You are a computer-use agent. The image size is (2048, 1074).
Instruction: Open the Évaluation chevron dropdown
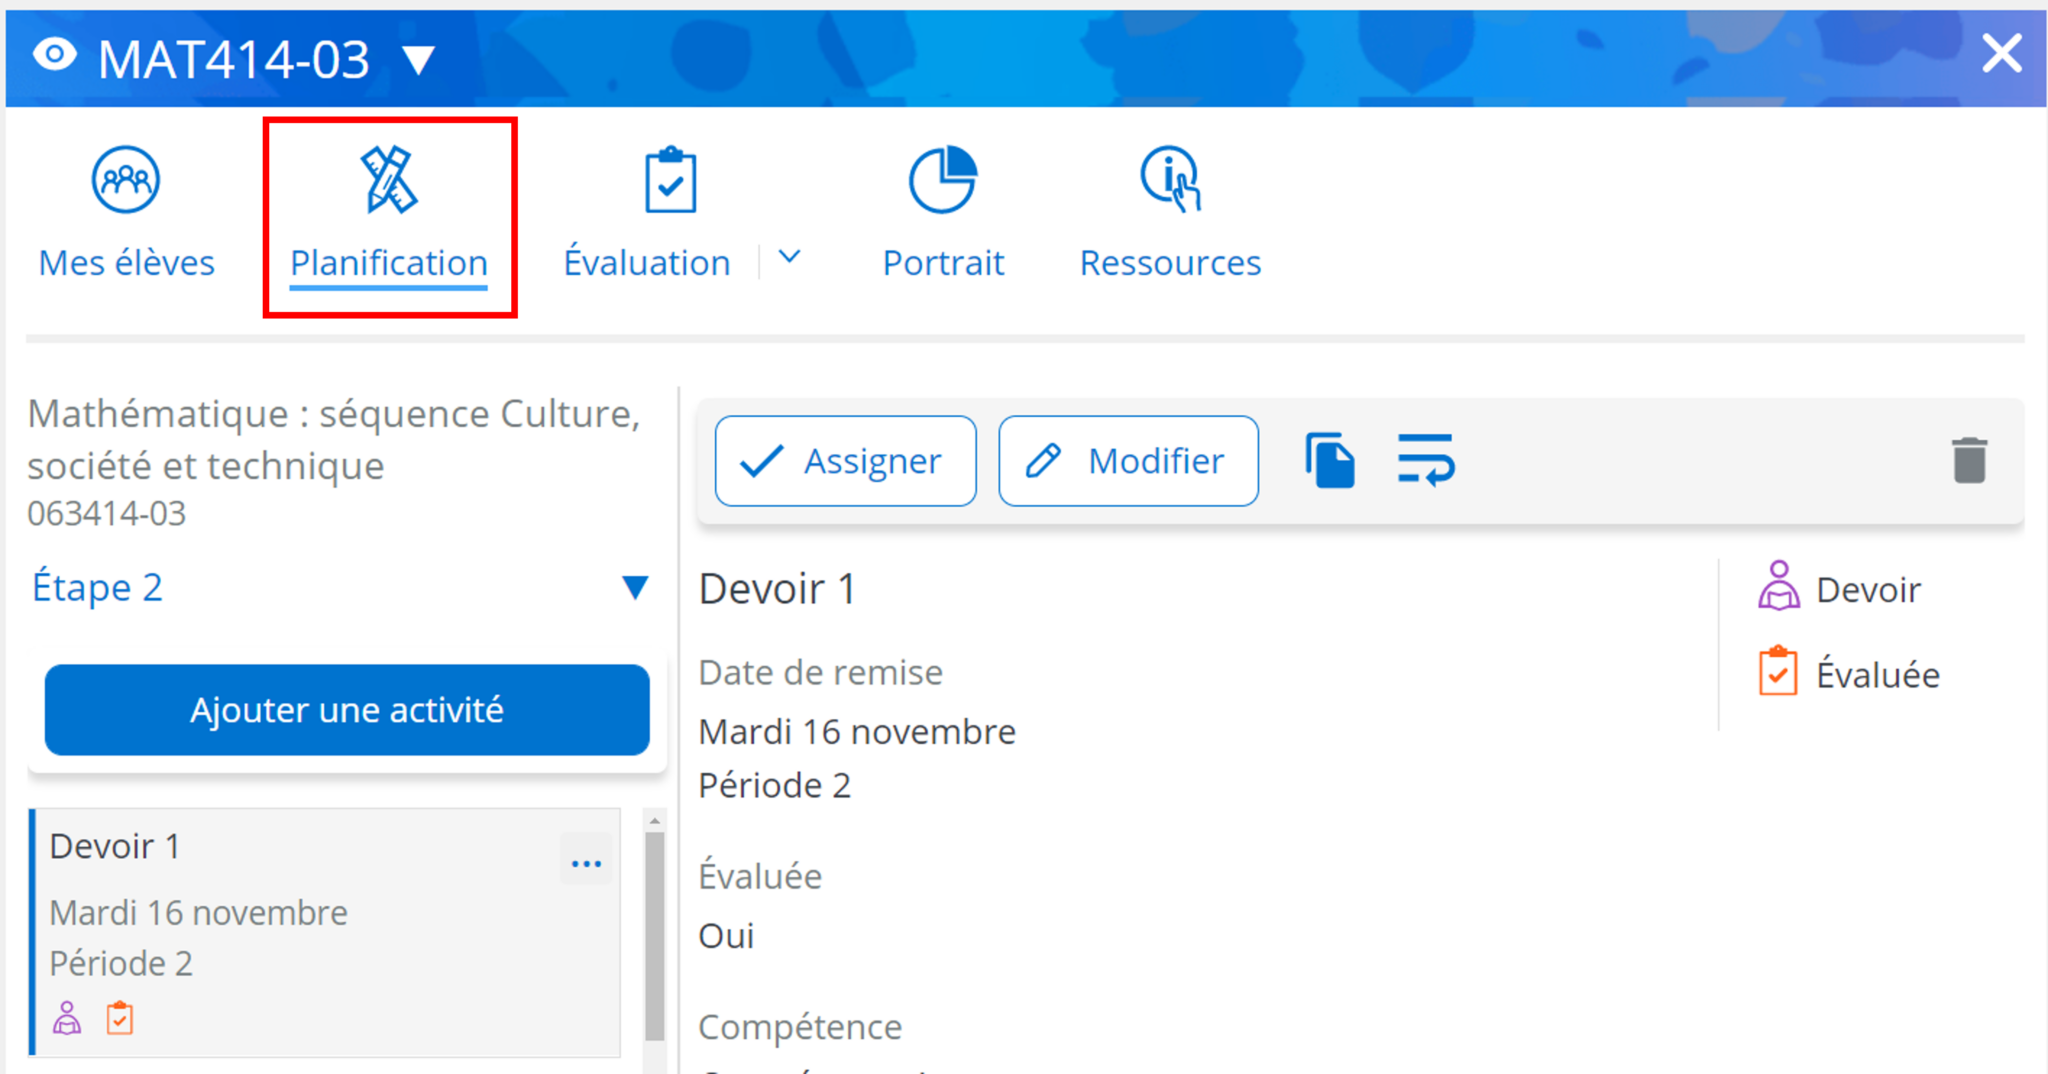pyautogui.click(x=789, y=258)
